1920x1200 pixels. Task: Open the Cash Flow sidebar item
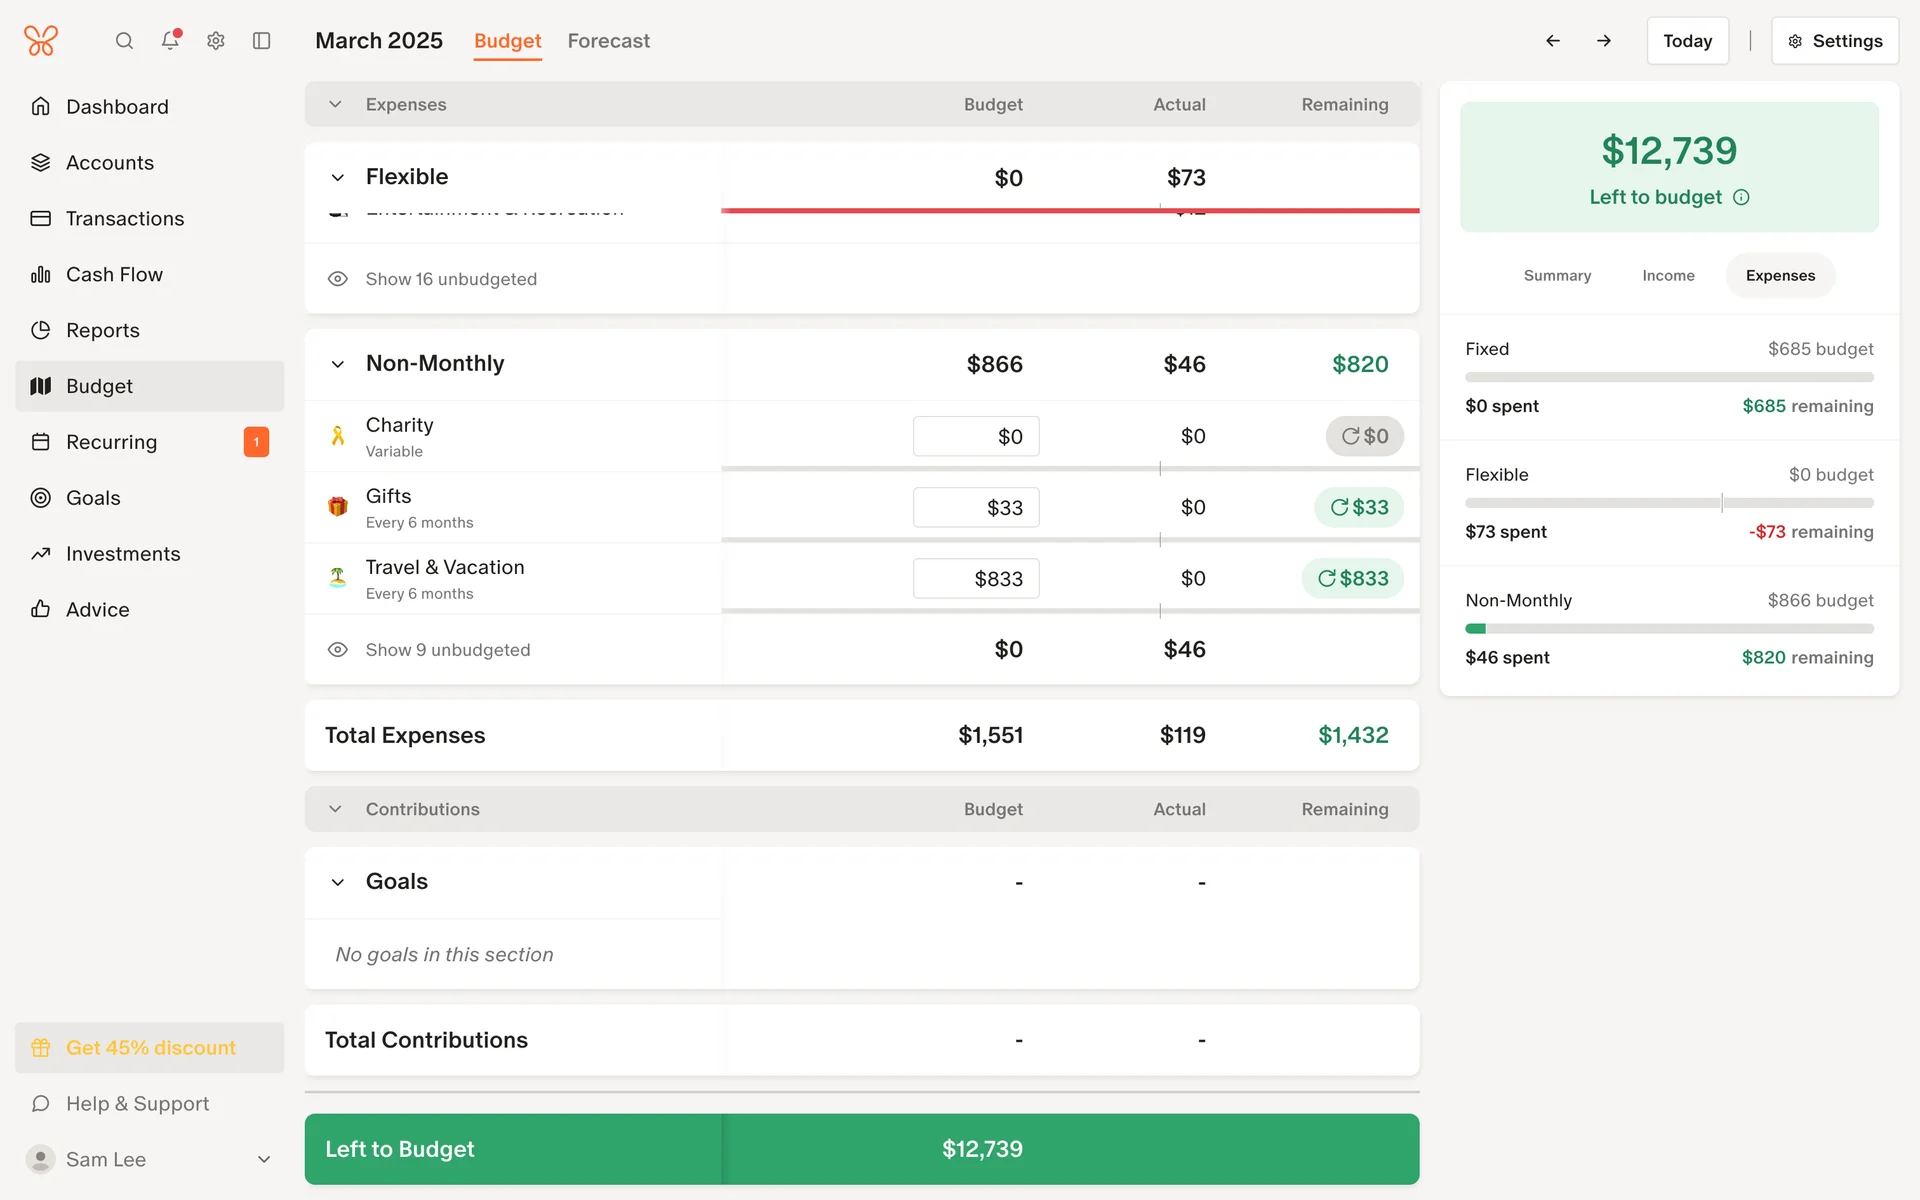click(114, 274)
